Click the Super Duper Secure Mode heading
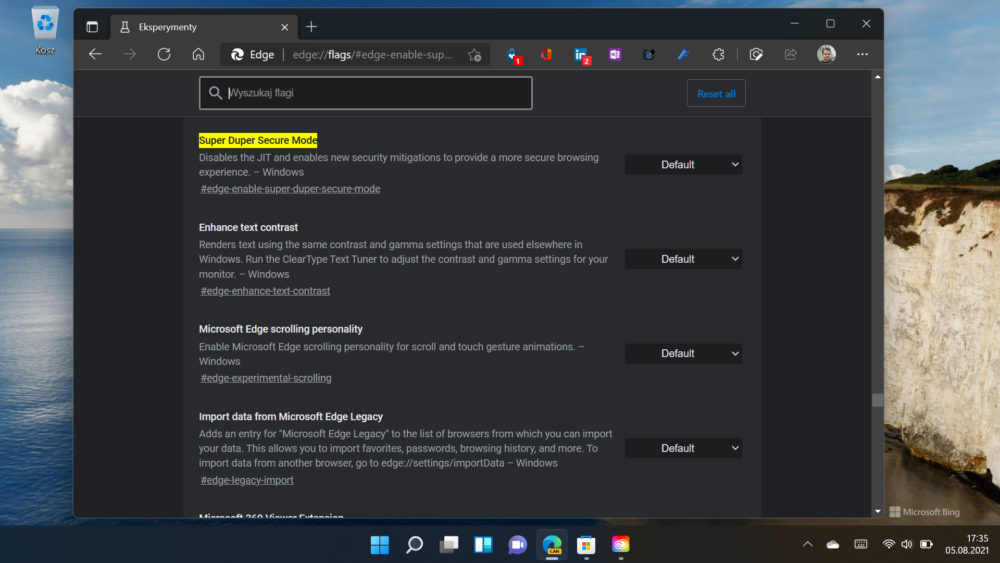 (x=258, y=140)
